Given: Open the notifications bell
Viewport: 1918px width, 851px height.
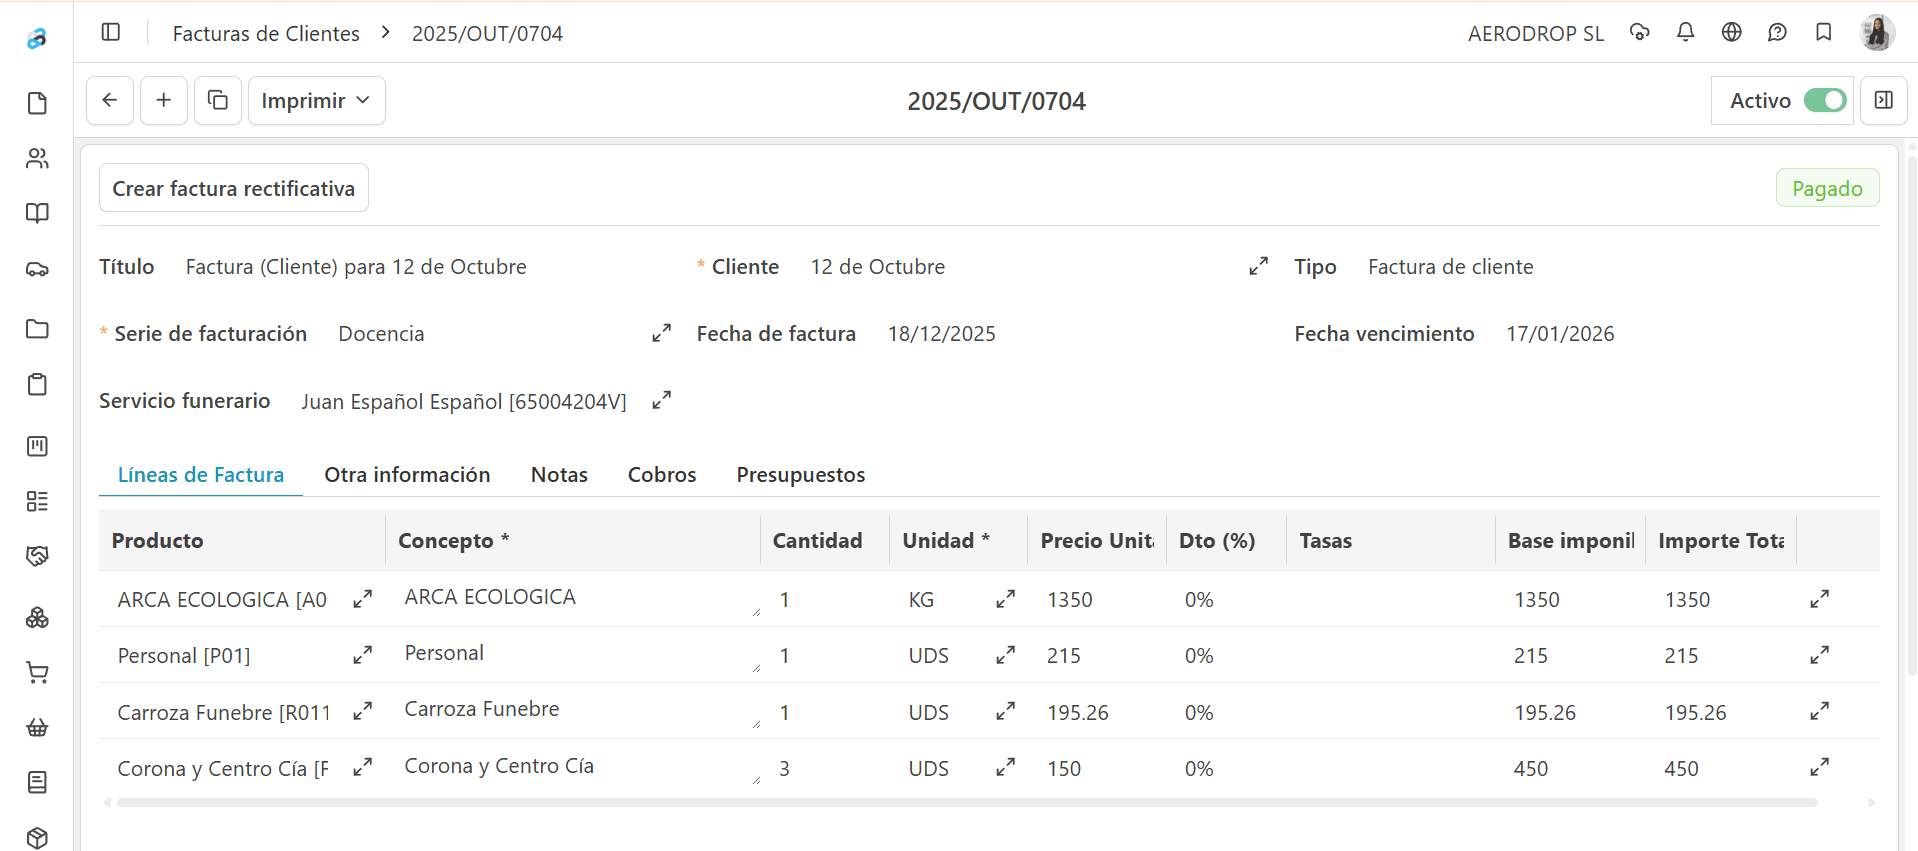Looking at the screenshot, I should [x=1685, y=33].
